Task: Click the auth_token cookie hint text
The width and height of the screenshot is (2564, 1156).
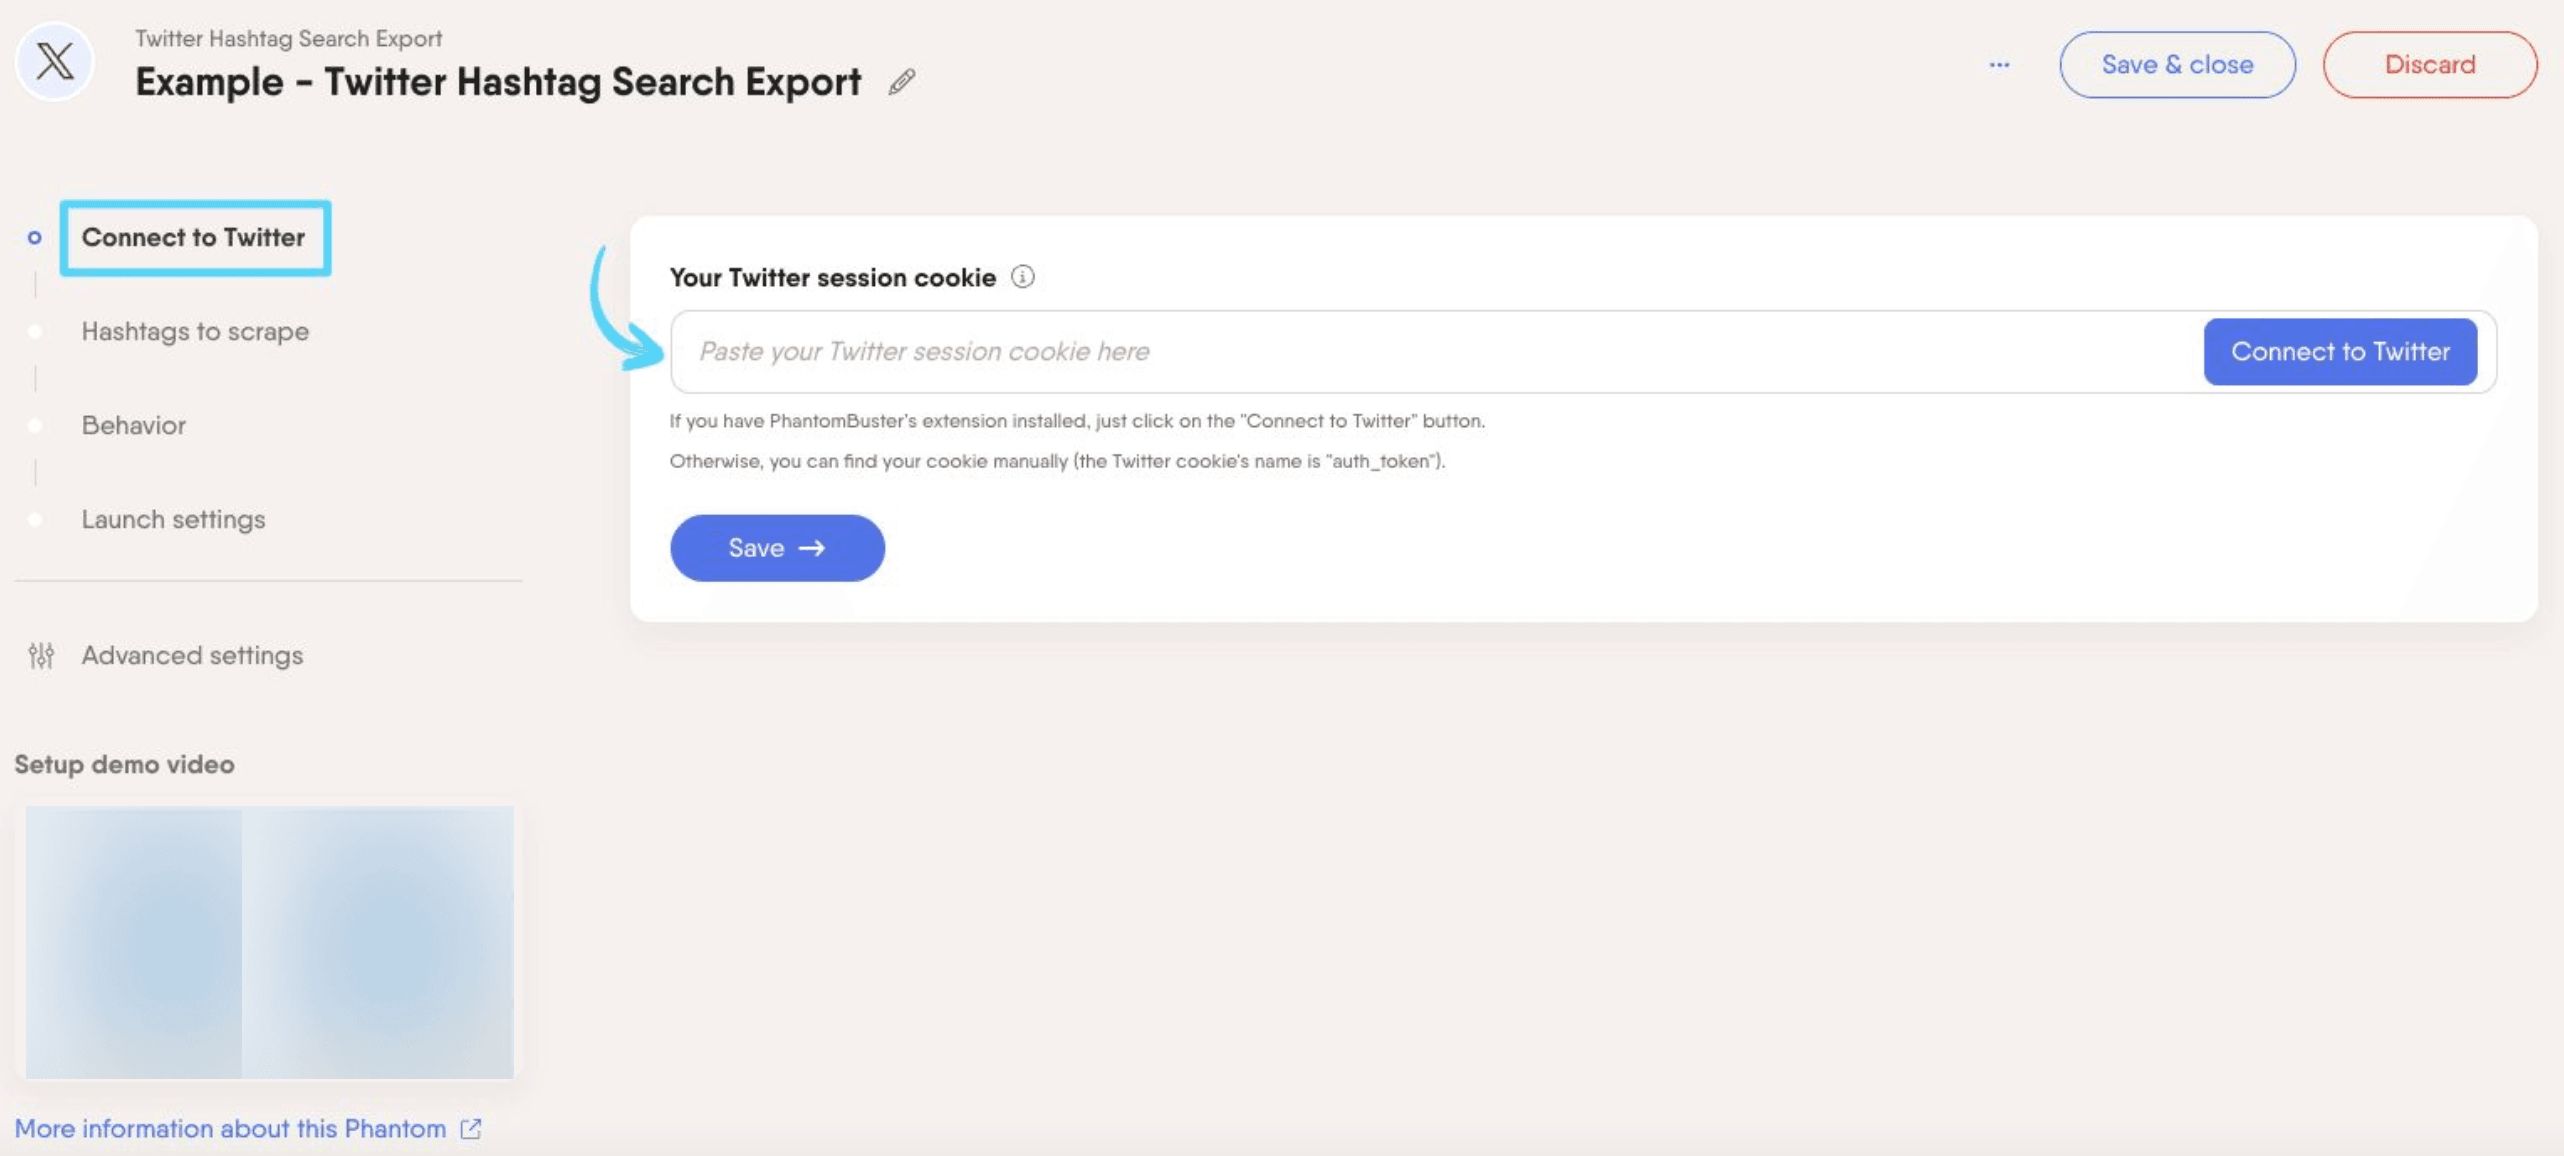Action: pos(1057,461)
